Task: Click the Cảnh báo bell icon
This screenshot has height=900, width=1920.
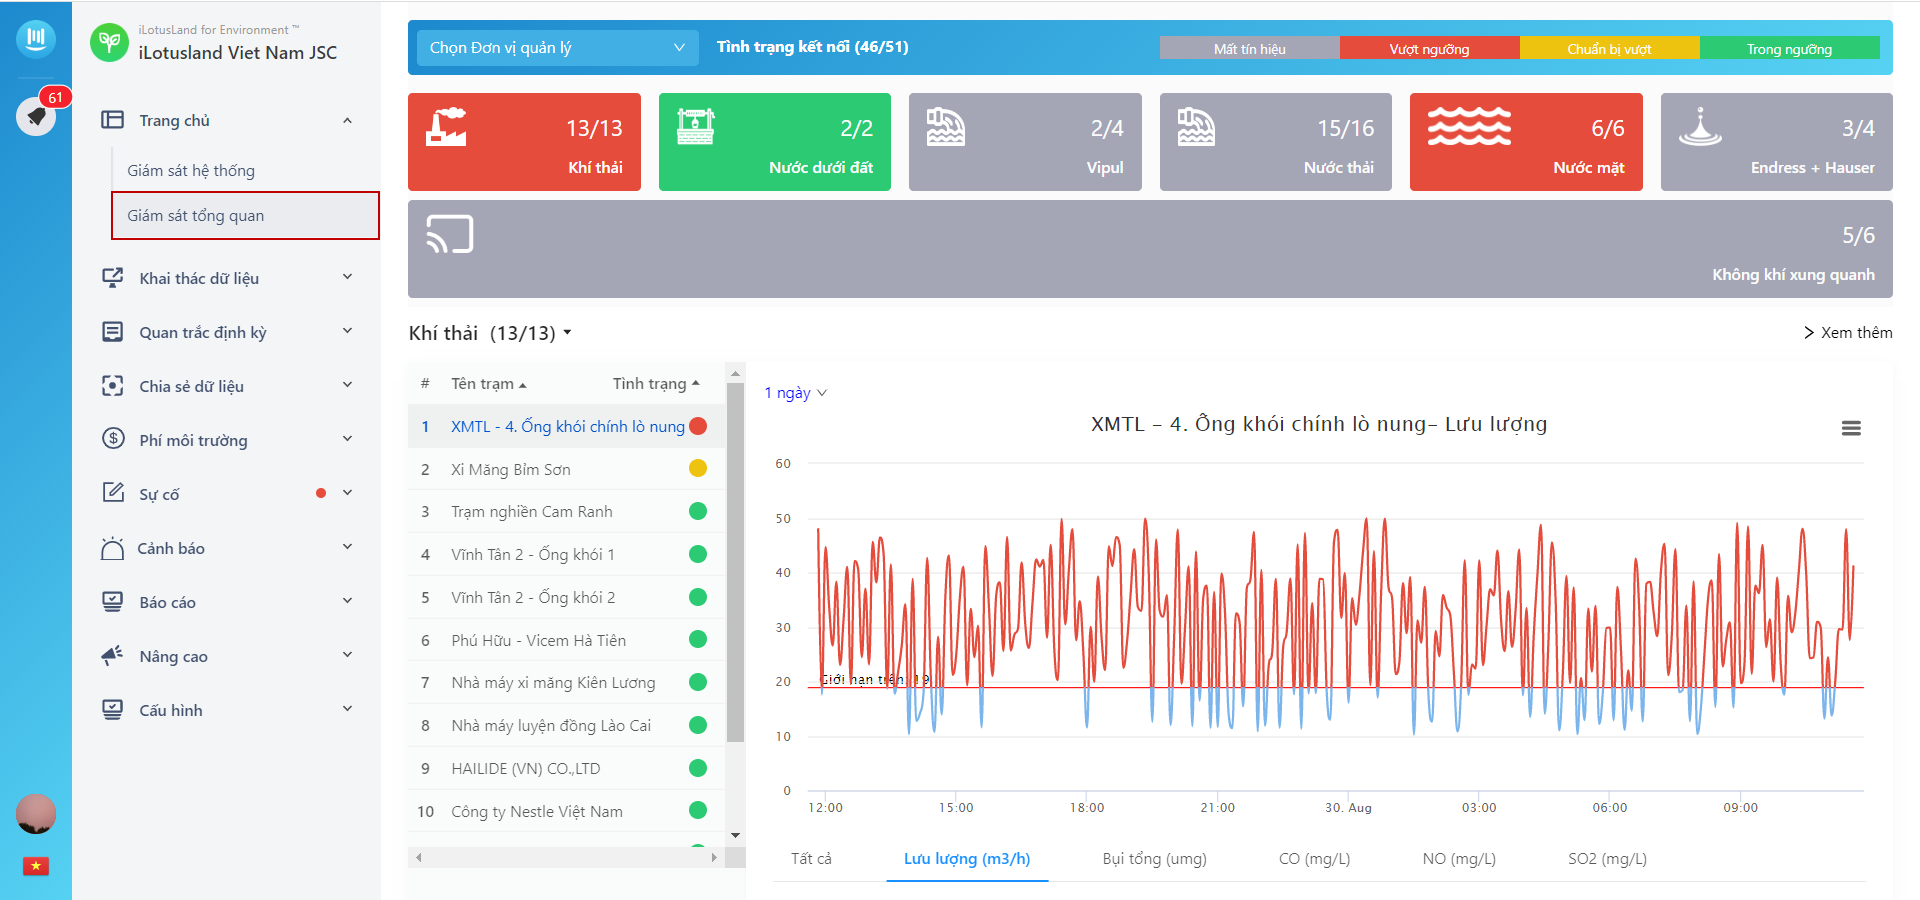Action: pyautogui.click(x=112, y=548)
